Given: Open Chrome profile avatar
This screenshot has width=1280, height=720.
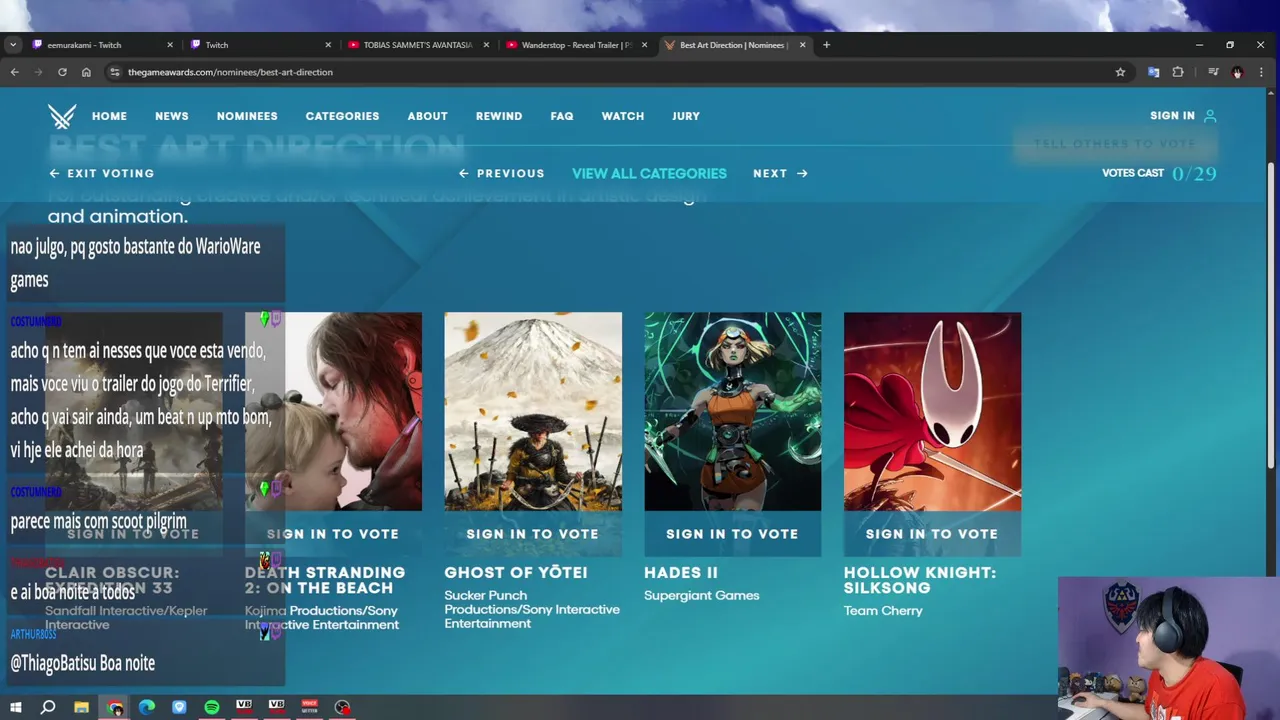Looking at the screenshot, I should [x=1237, y=72].
